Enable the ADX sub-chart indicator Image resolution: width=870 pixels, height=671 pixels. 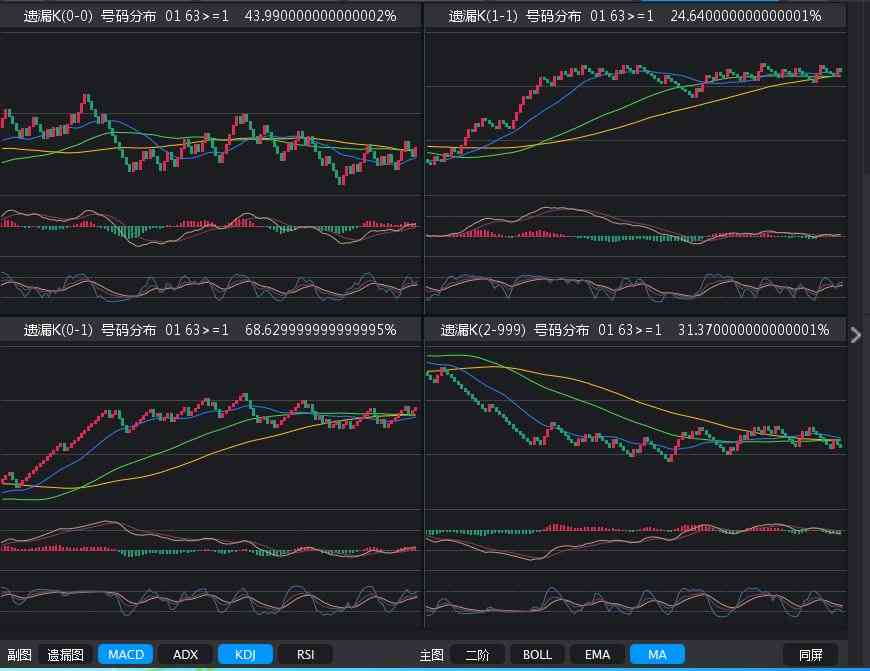(185, 654)
